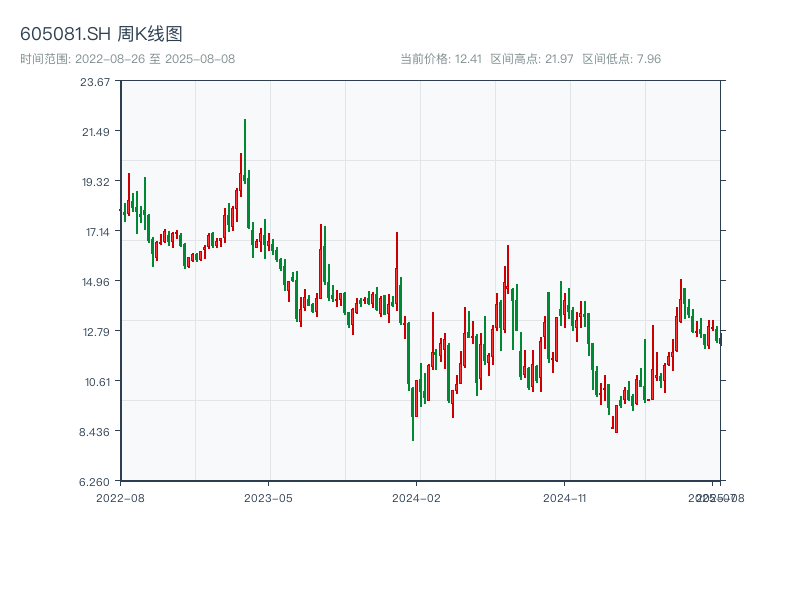Image resolution: width=800 pixels, height=600 pixels.
Task: Select the 时间范围 date range text
Action: (x=128, y=59)
